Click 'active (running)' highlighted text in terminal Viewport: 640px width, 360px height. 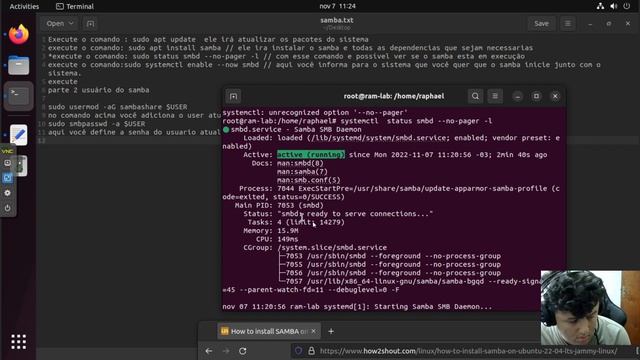click(311, 155)
